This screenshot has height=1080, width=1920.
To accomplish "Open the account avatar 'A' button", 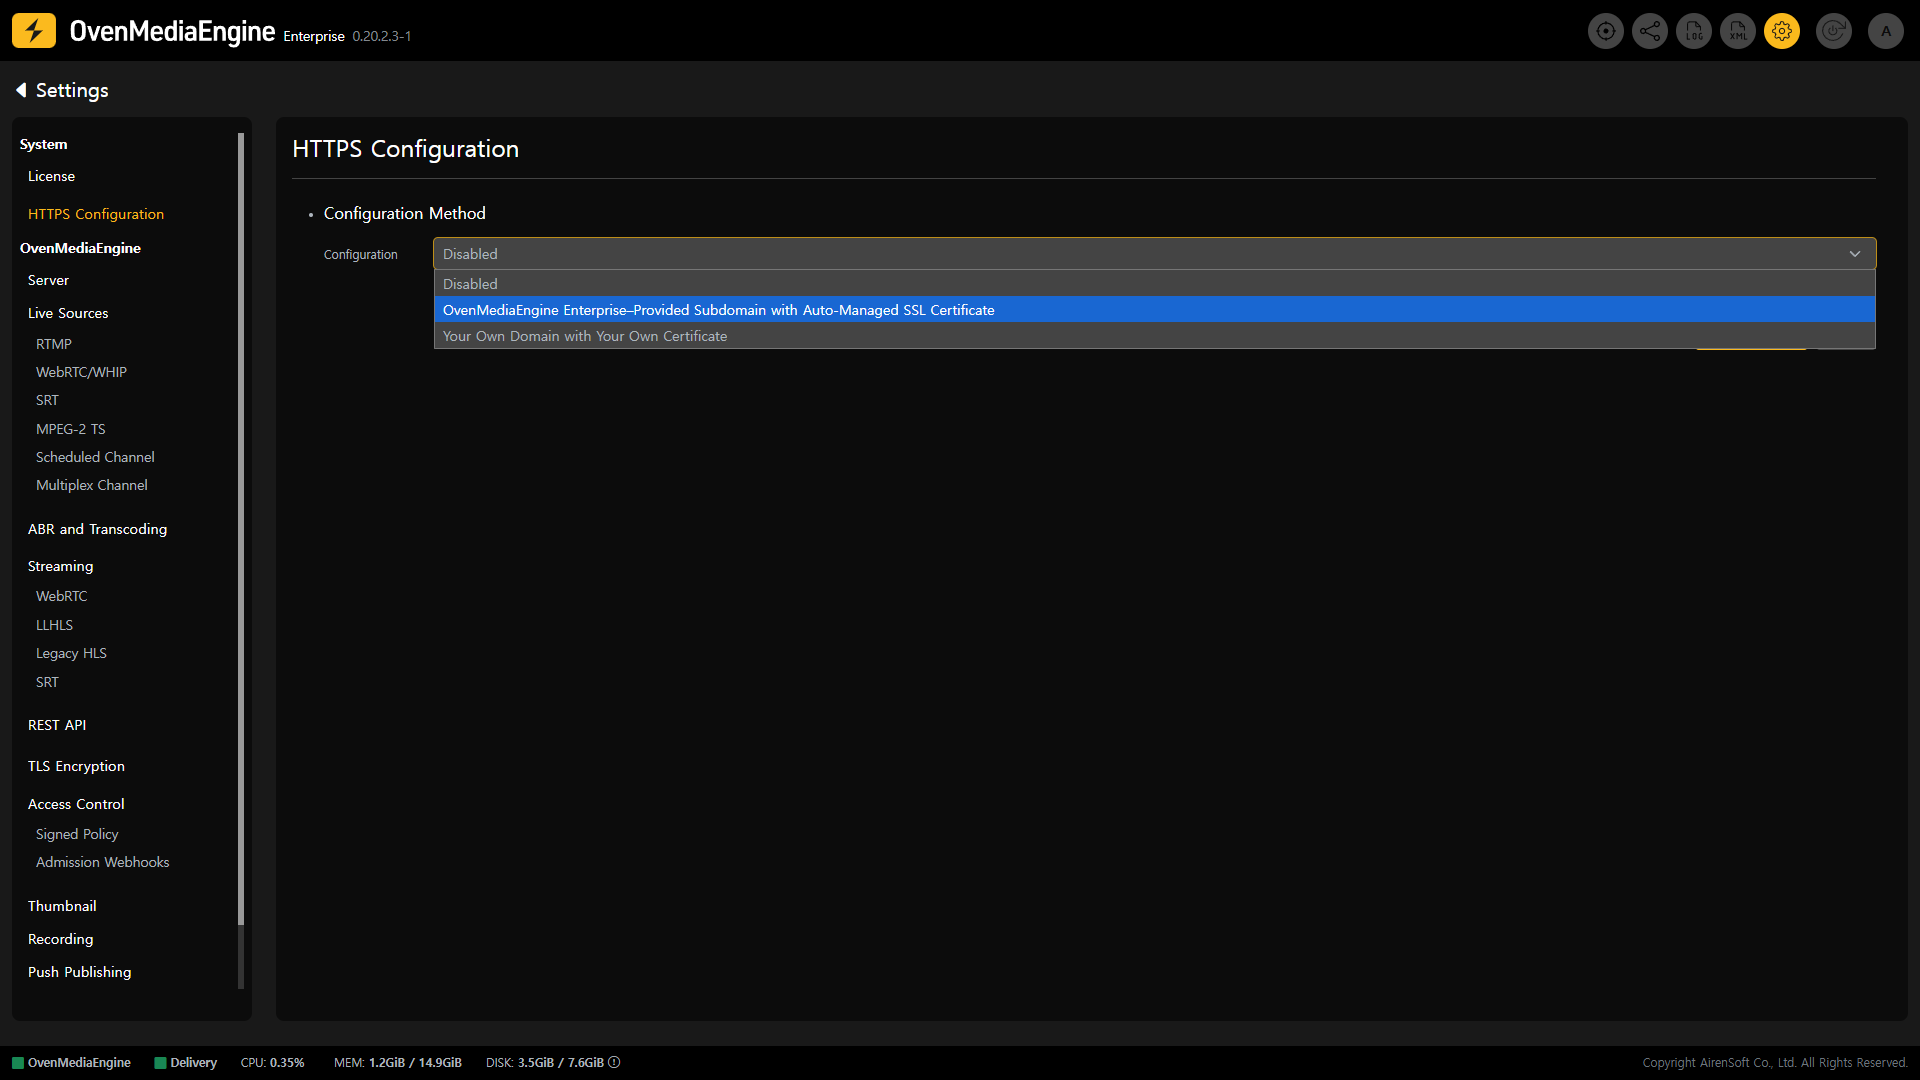I will coord(1886,31).
